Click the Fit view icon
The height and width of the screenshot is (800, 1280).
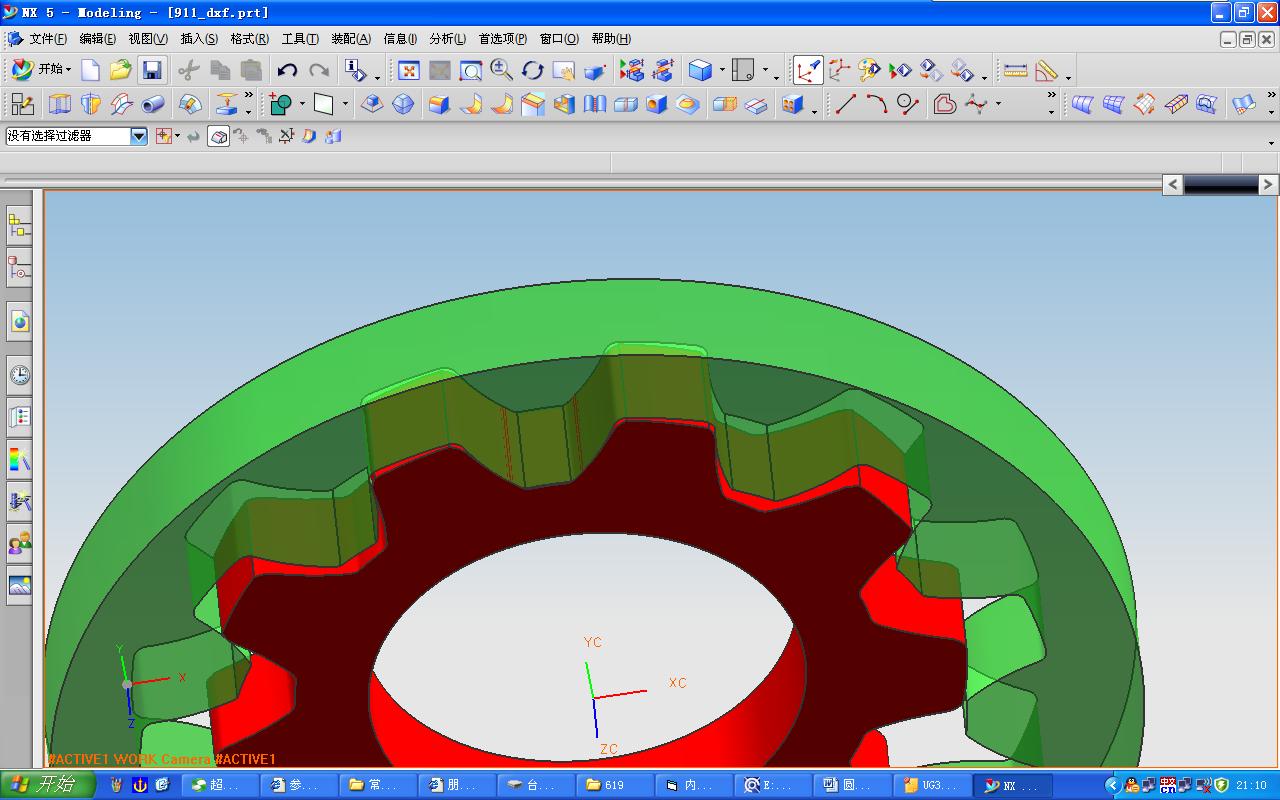[x=408, y=70]
